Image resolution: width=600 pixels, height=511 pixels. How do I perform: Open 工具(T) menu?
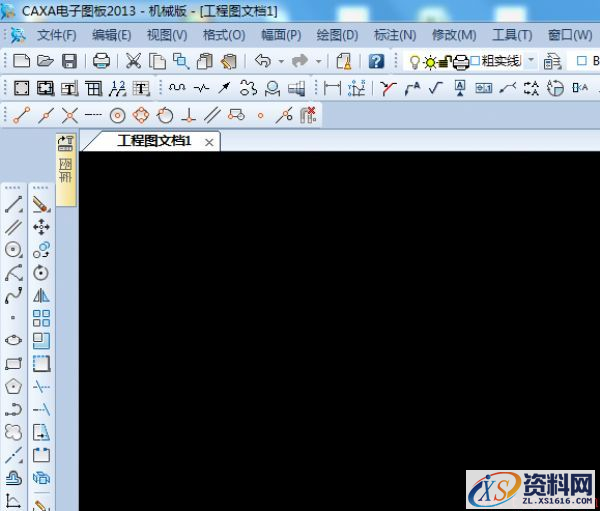pyautogui.click(x=512, y=35)
